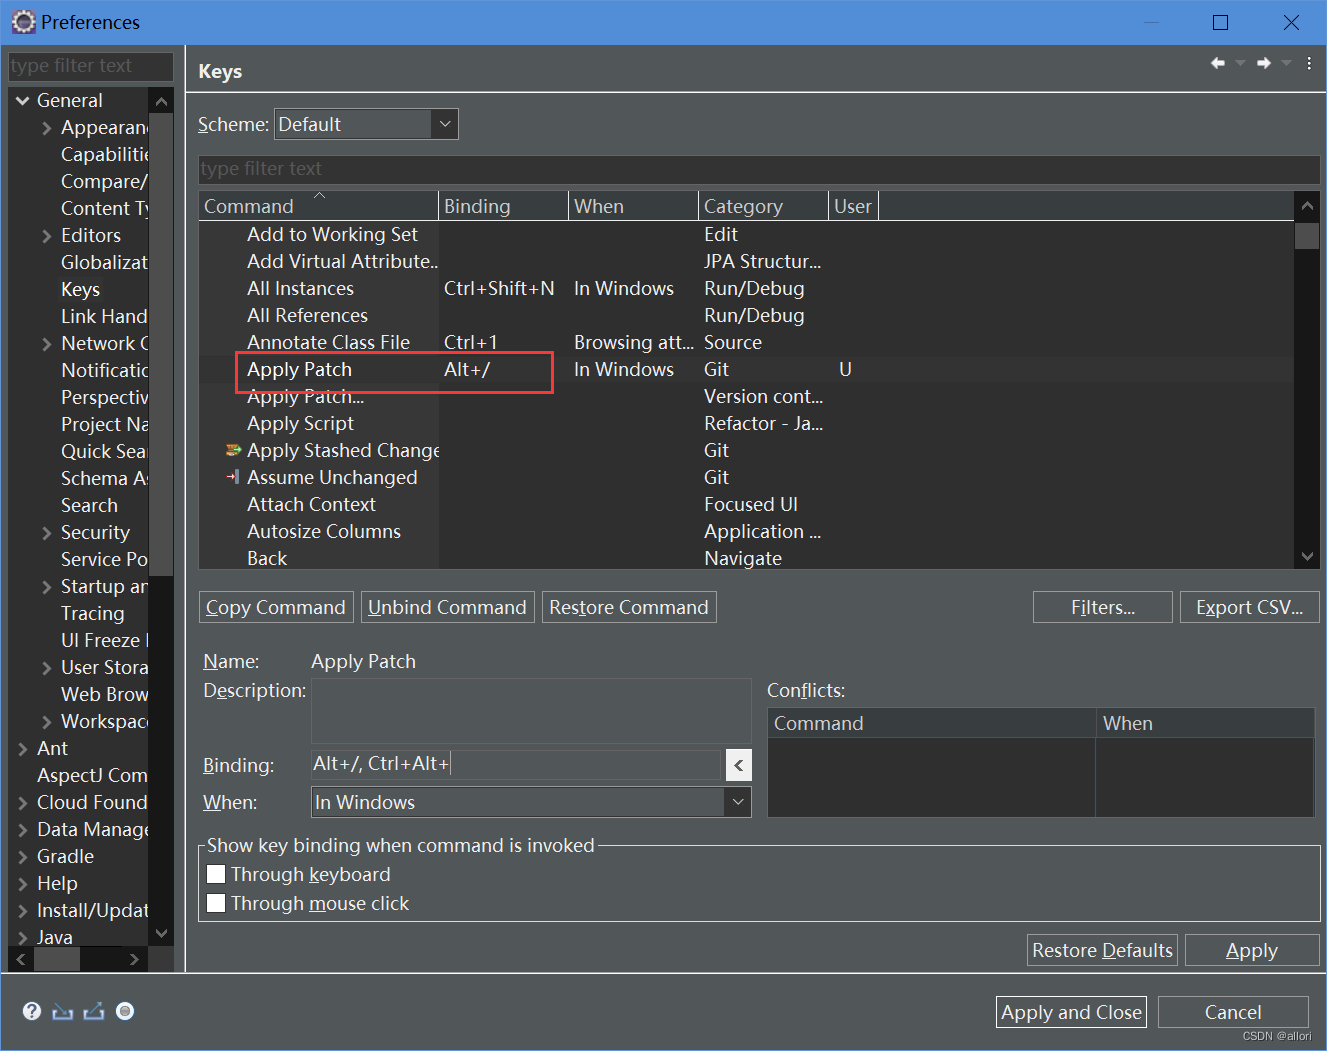
Task: Open the Gradle preferences entry
Action: click(x=63, y=856)
